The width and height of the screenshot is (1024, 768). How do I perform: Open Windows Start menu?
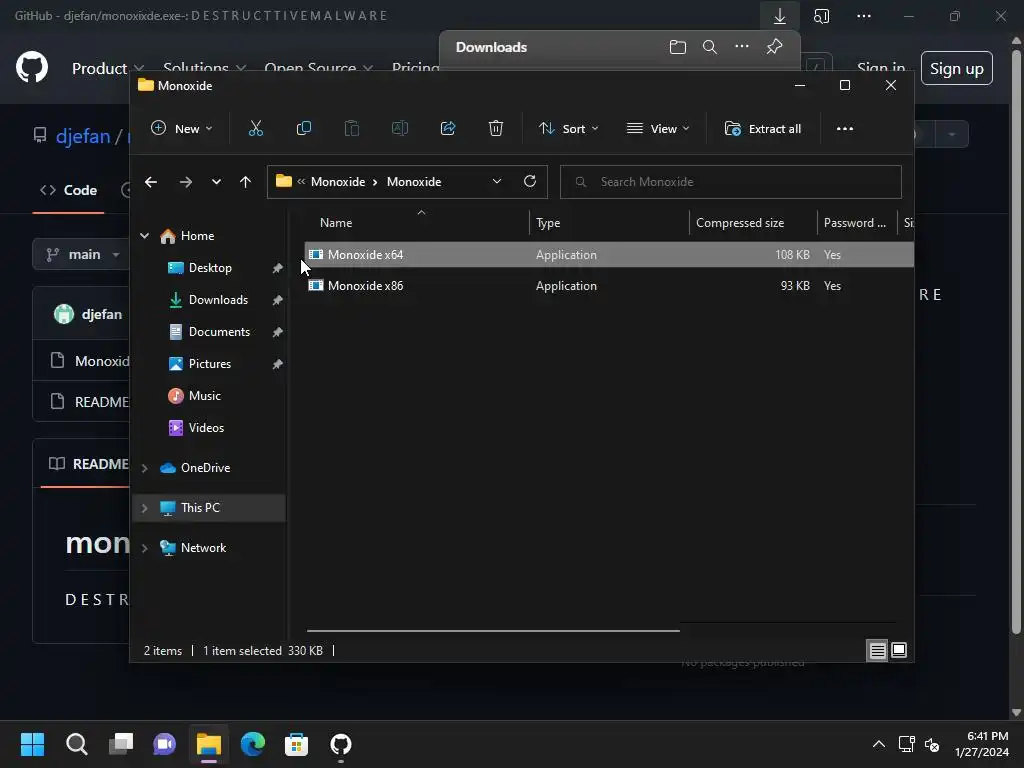[32, 744]
